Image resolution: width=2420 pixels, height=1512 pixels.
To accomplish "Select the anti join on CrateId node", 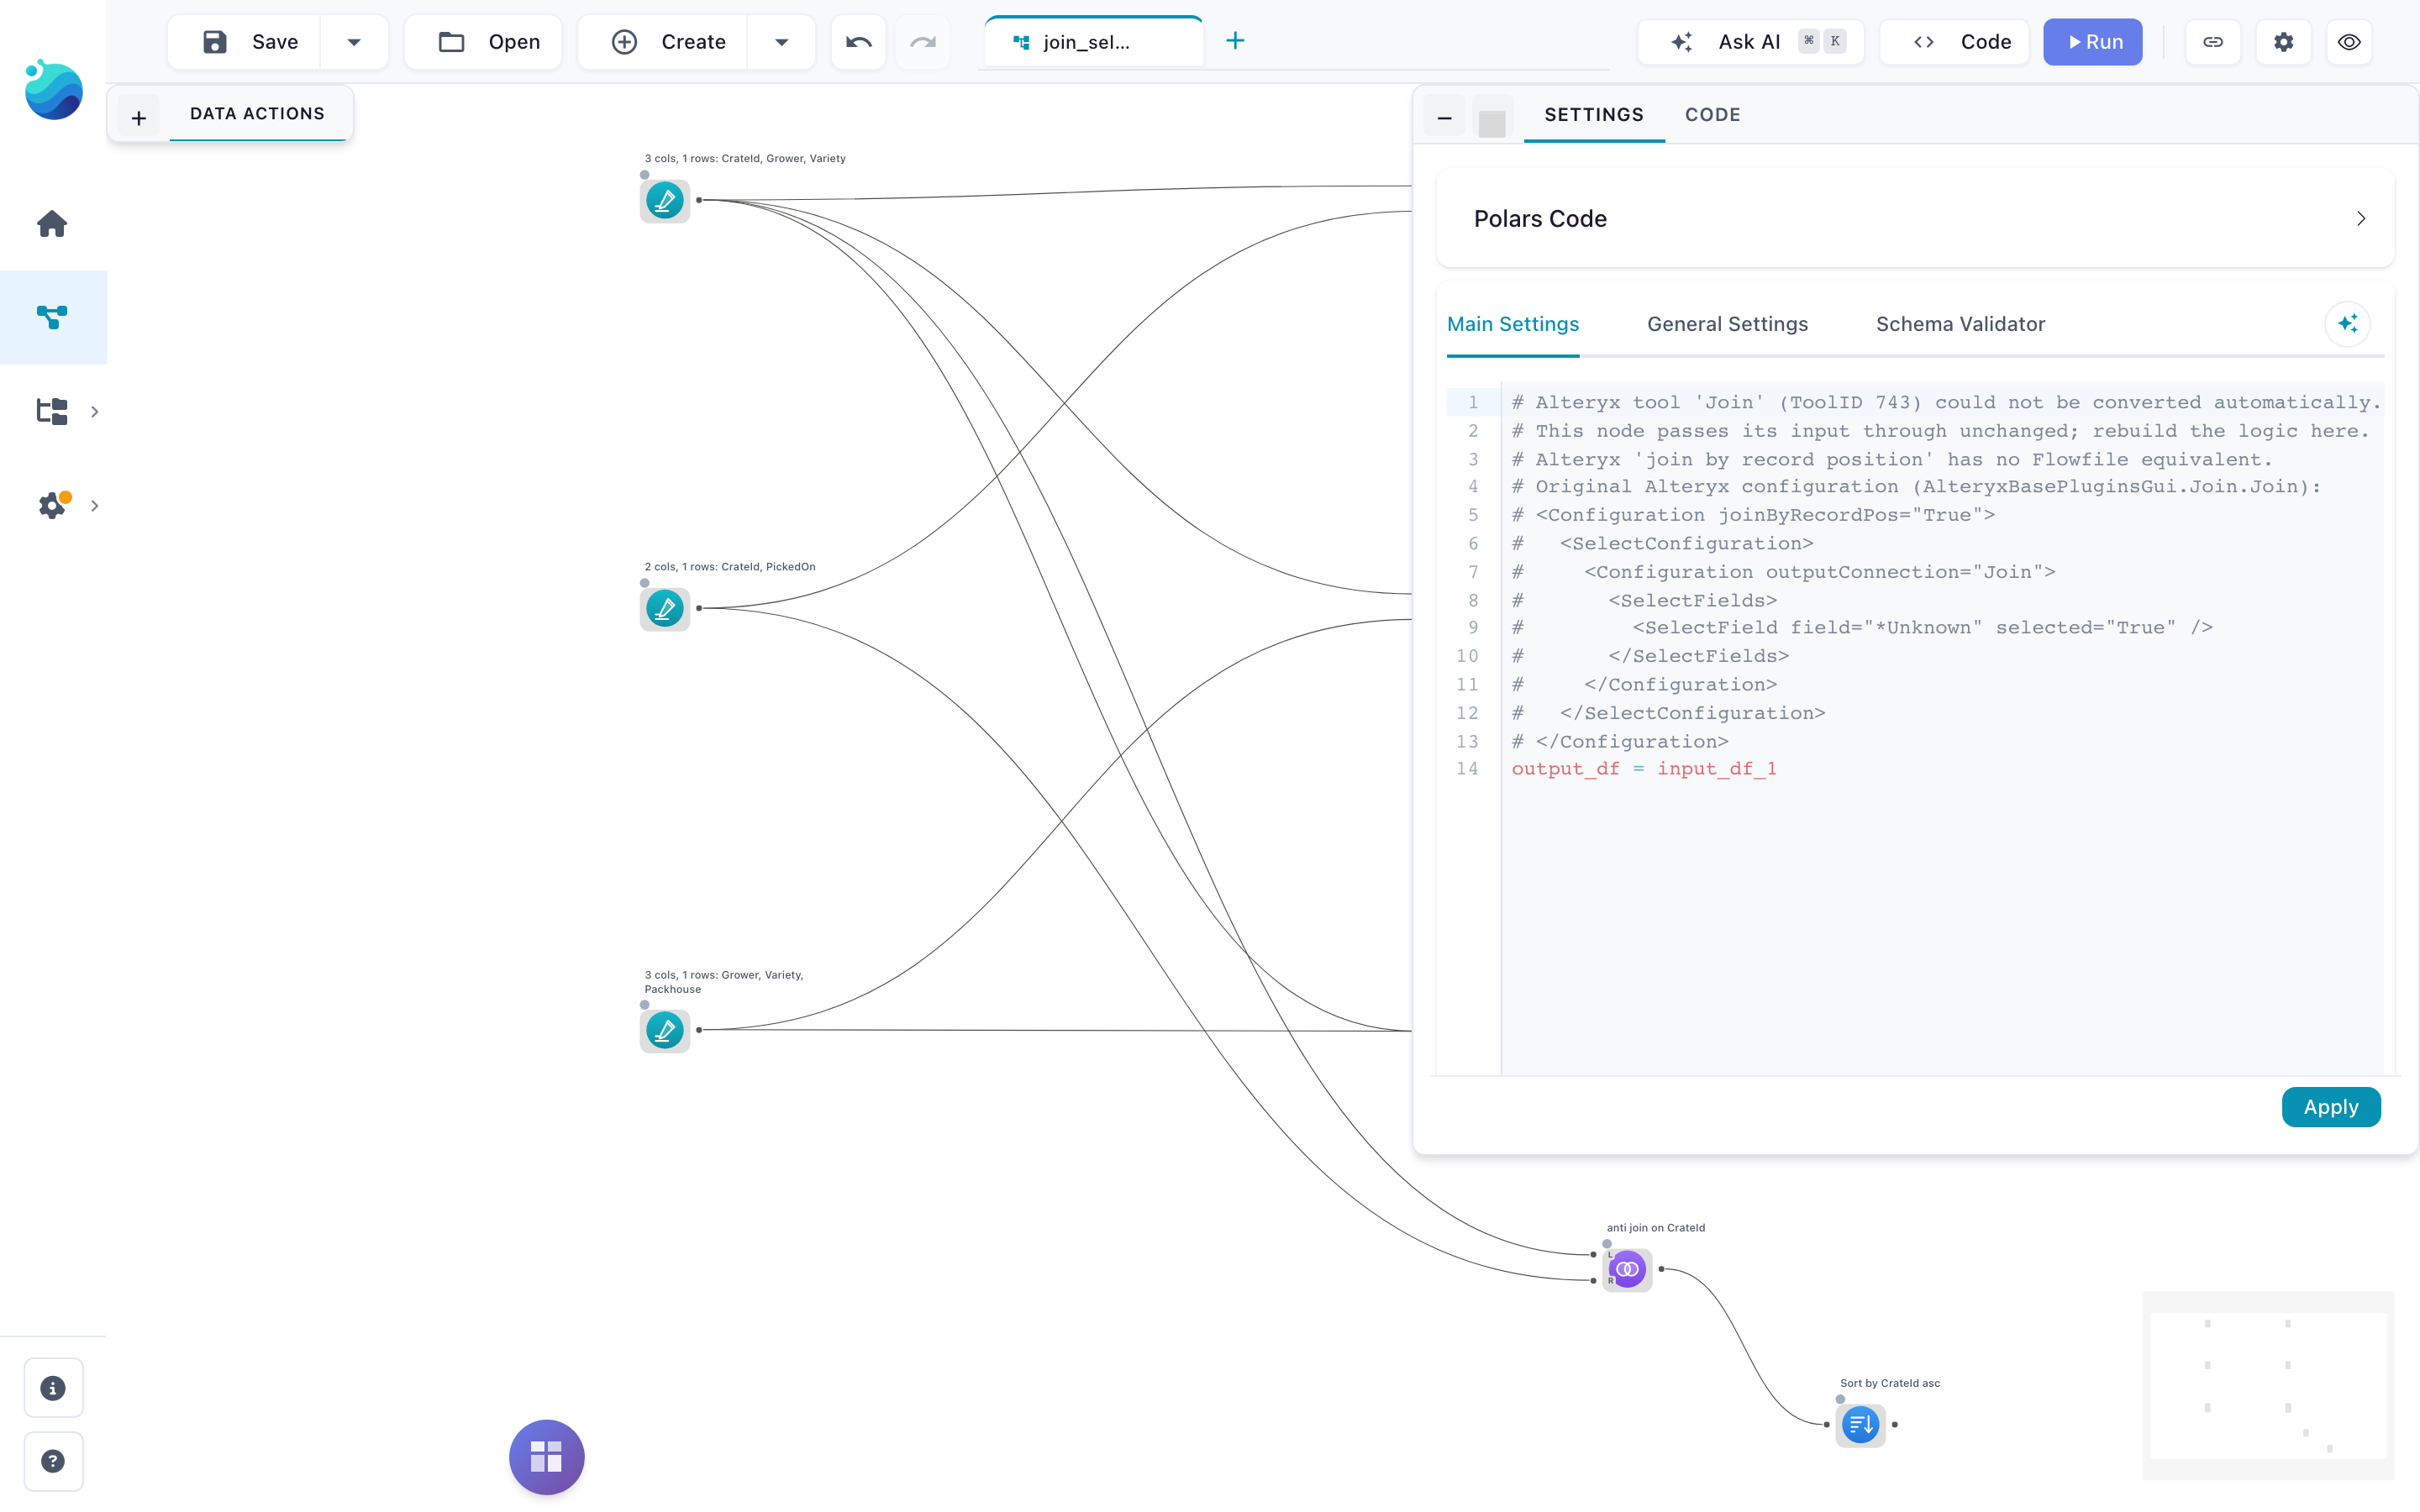I will pos(1627,1269).
